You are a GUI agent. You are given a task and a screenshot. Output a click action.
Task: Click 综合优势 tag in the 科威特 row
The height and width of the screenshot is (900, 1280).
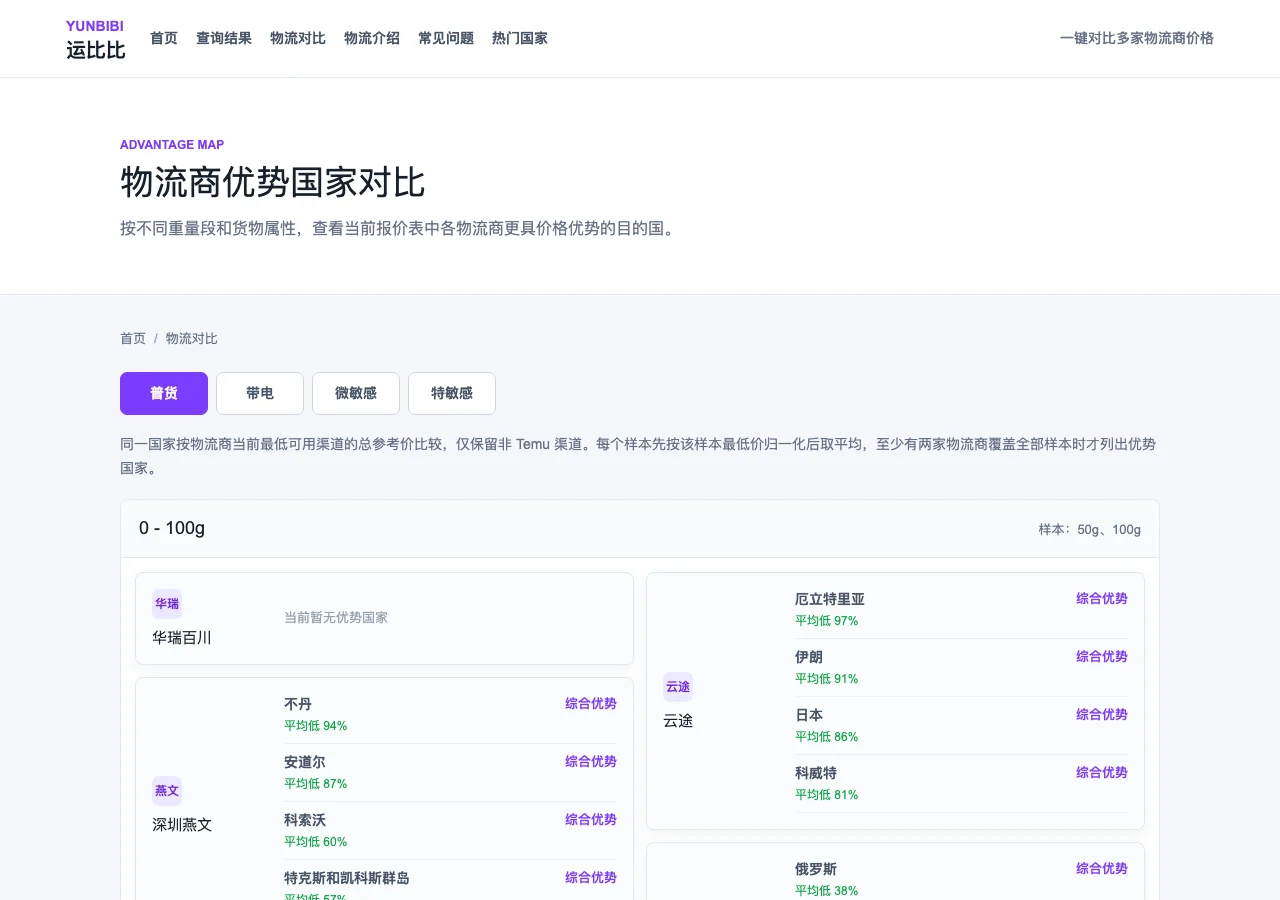pos(1102,772)
